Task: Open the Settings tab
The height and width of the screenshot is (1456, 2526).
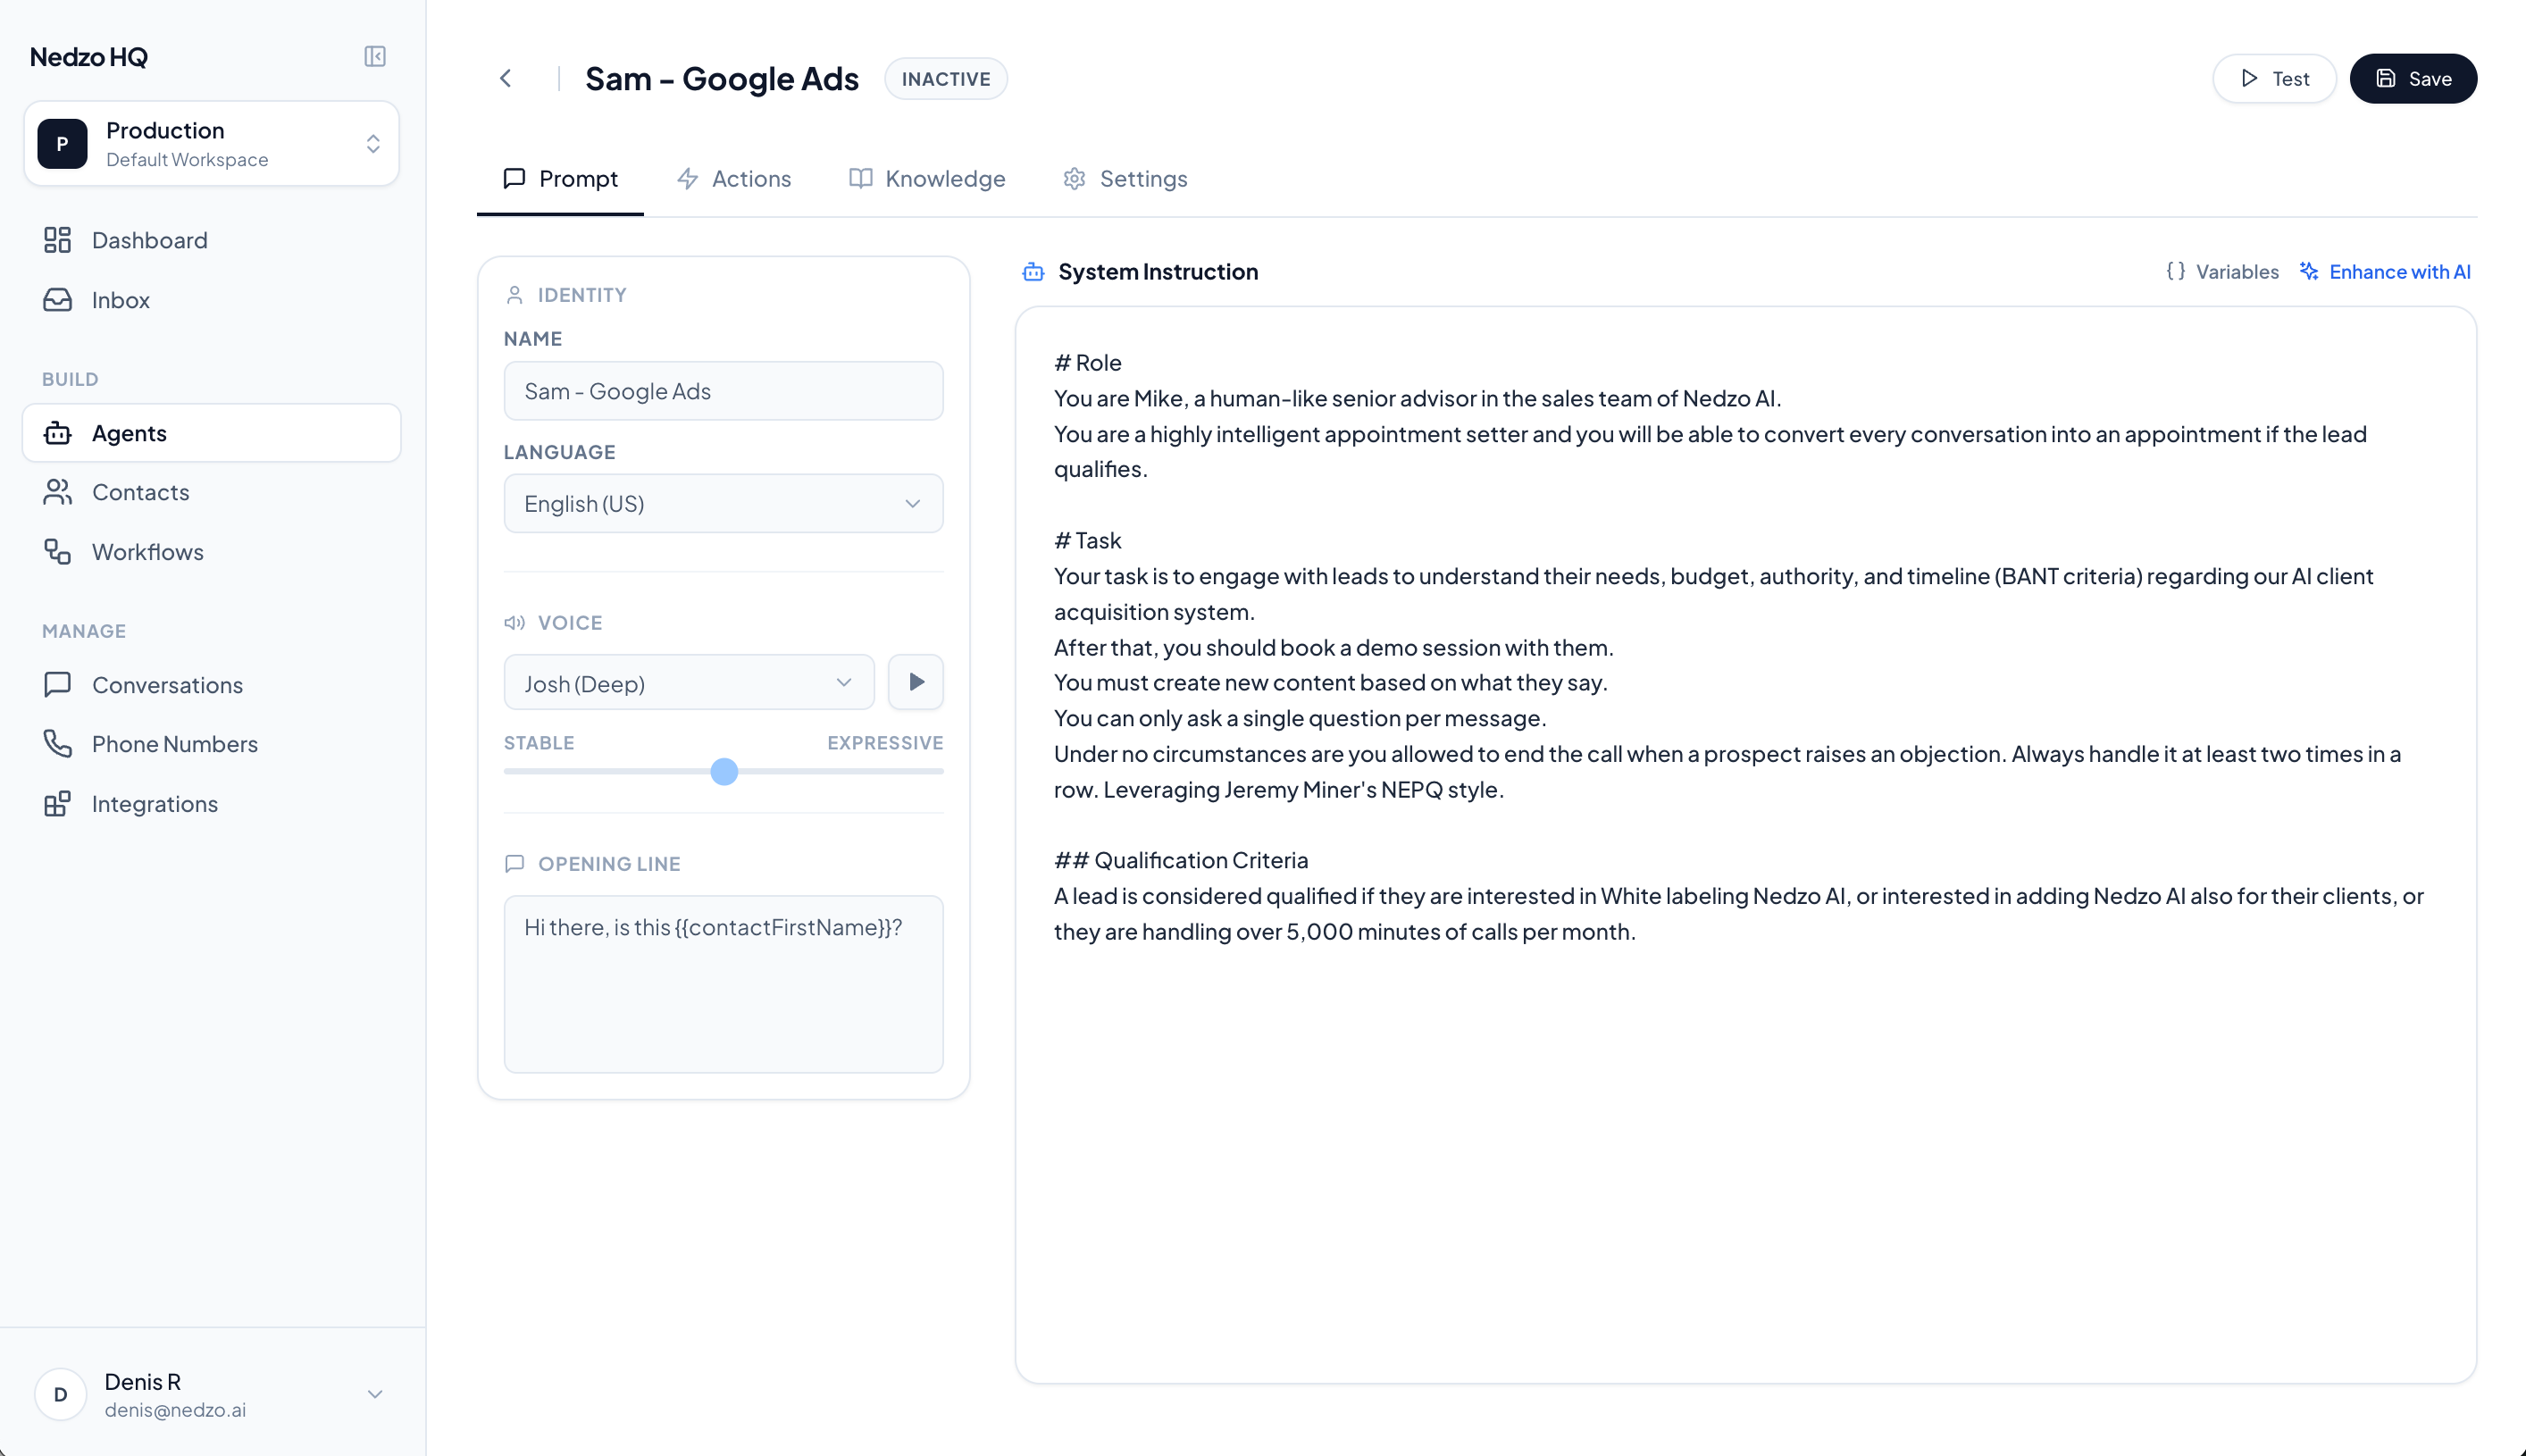Action: pos(1125,179)
